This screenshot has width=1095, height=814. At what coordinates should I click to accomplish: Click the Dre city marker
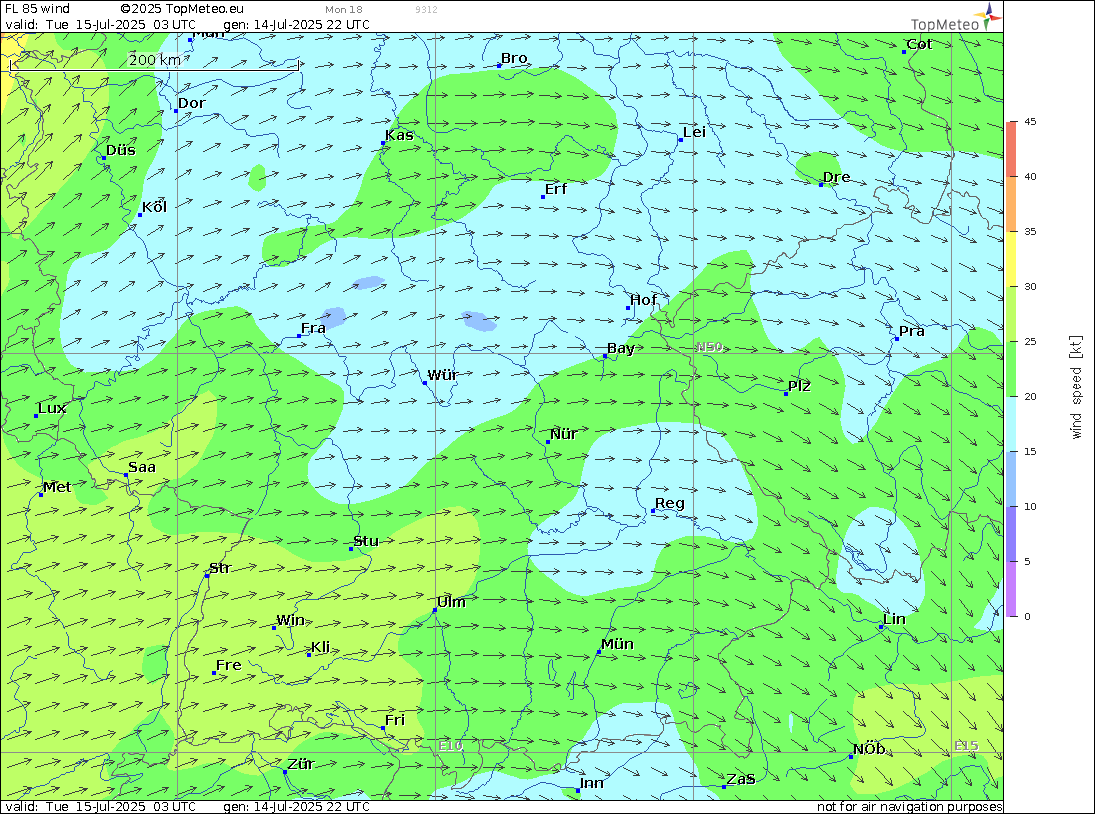point(821,185)
